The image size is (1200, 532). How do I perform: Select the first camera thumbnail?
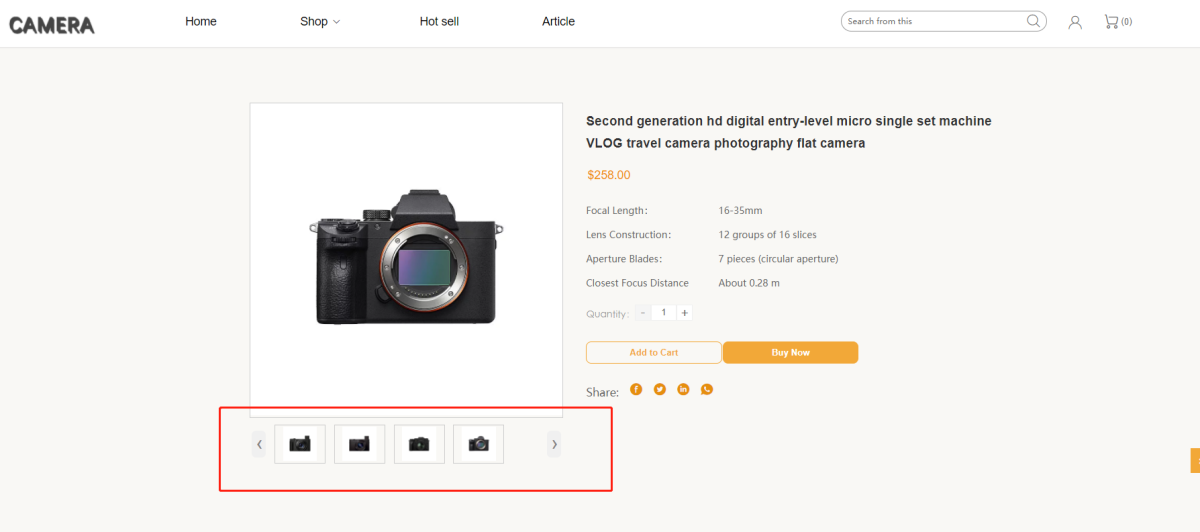click(300, 444)
